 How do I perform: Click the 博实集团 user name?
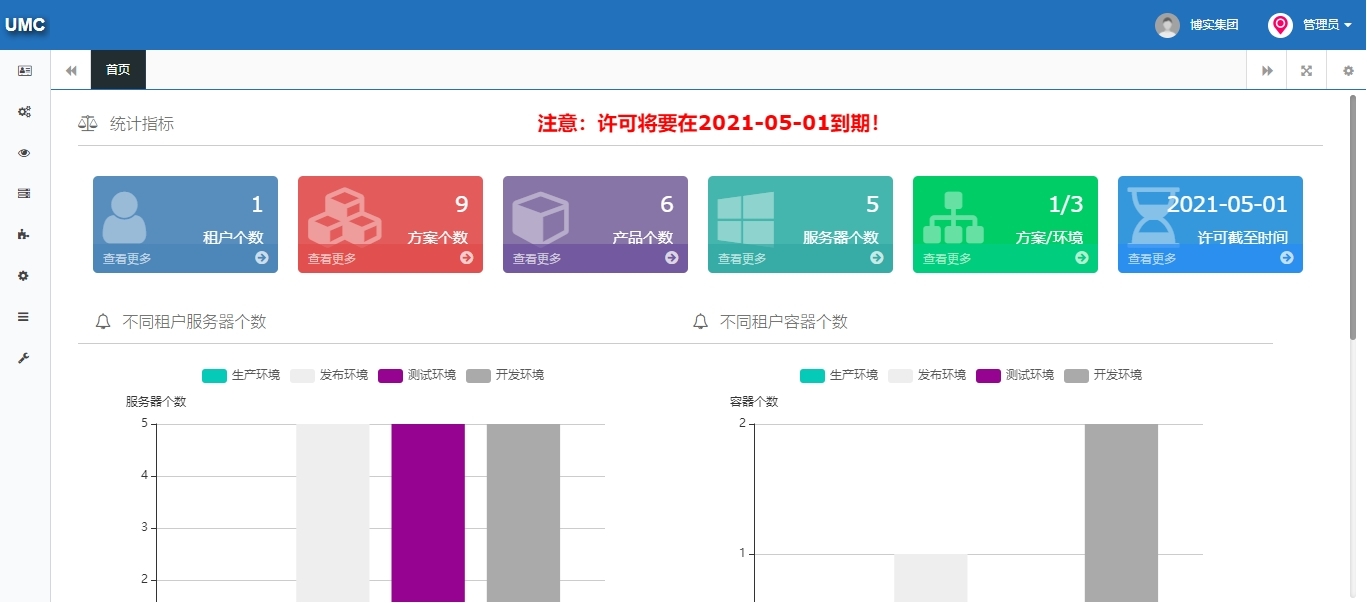[1214, 25]
